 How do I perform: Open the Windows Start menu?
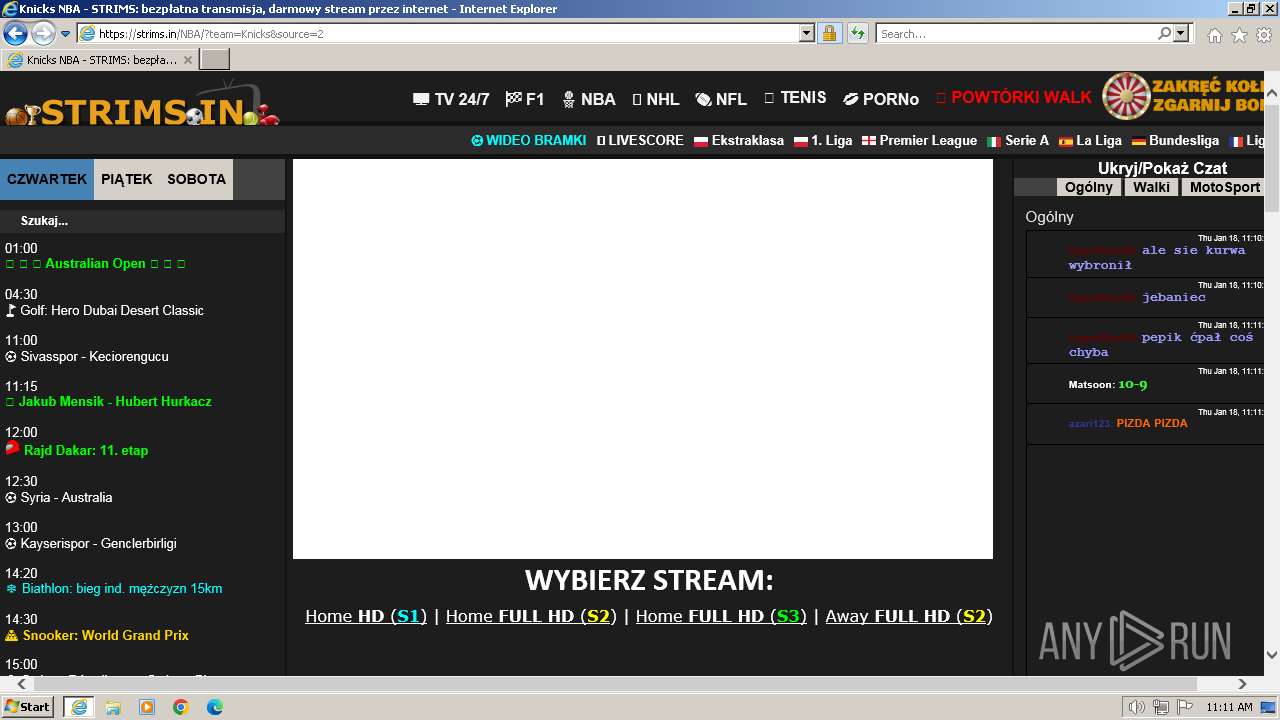[28, 706]
